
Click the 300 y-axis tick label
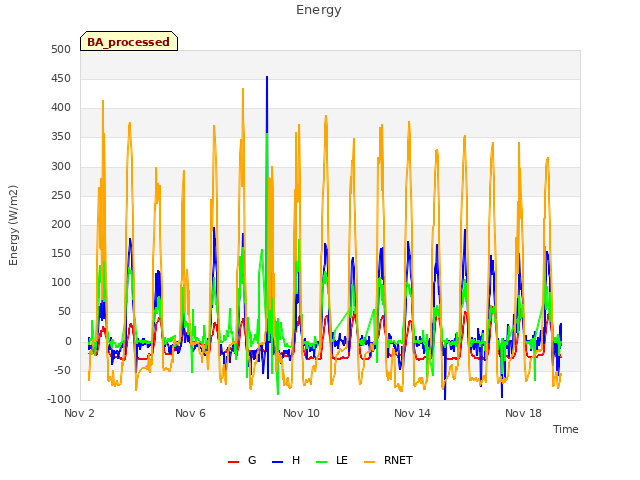[61, 167]
